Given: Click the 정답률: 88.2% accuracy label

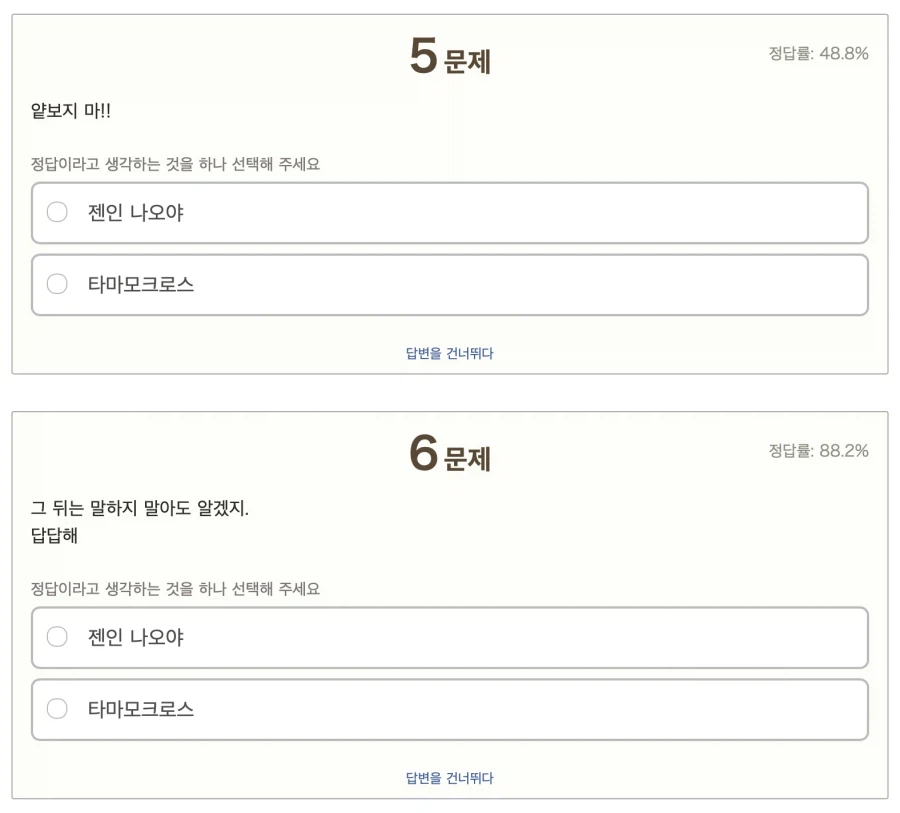Looking at the screenshot, I should (x=819, y=451).
